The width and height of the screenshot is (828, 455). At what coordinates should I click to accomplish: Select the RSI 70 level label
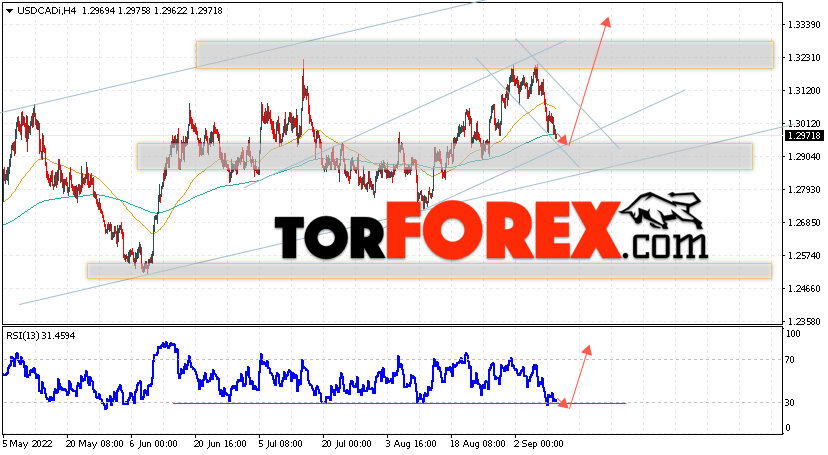click(x=789, y=360)
